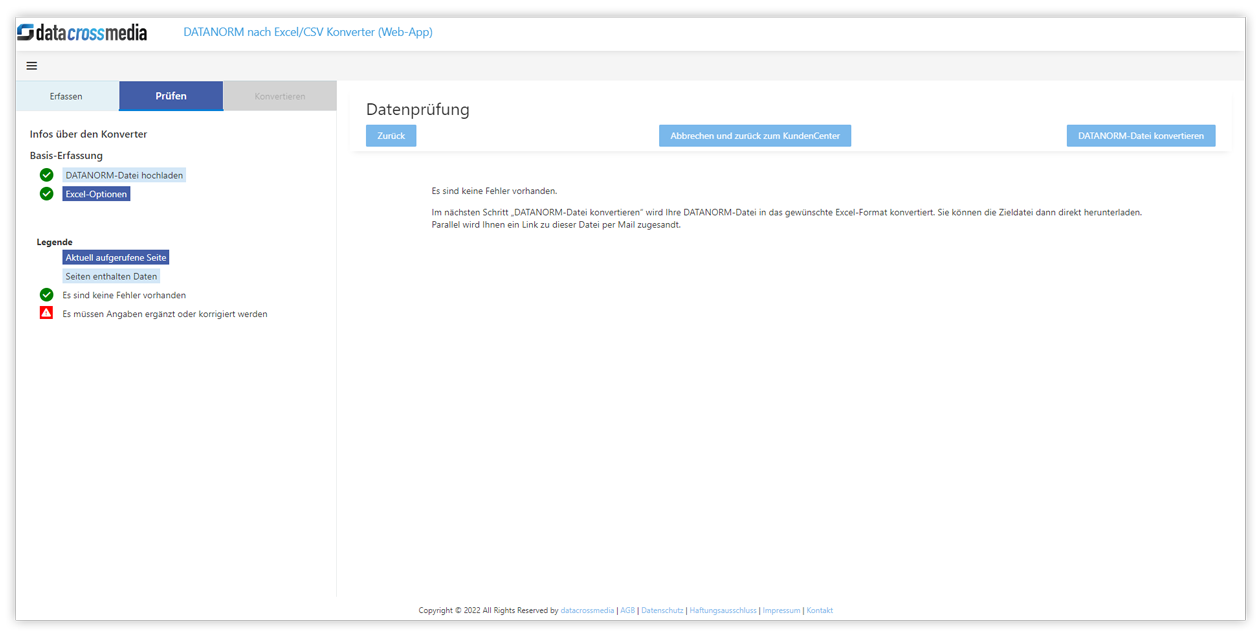The height and width of the screenshot is (636, 1260).
Task: Open the Haftungsausschluss footer link
Action: point(723,610)
